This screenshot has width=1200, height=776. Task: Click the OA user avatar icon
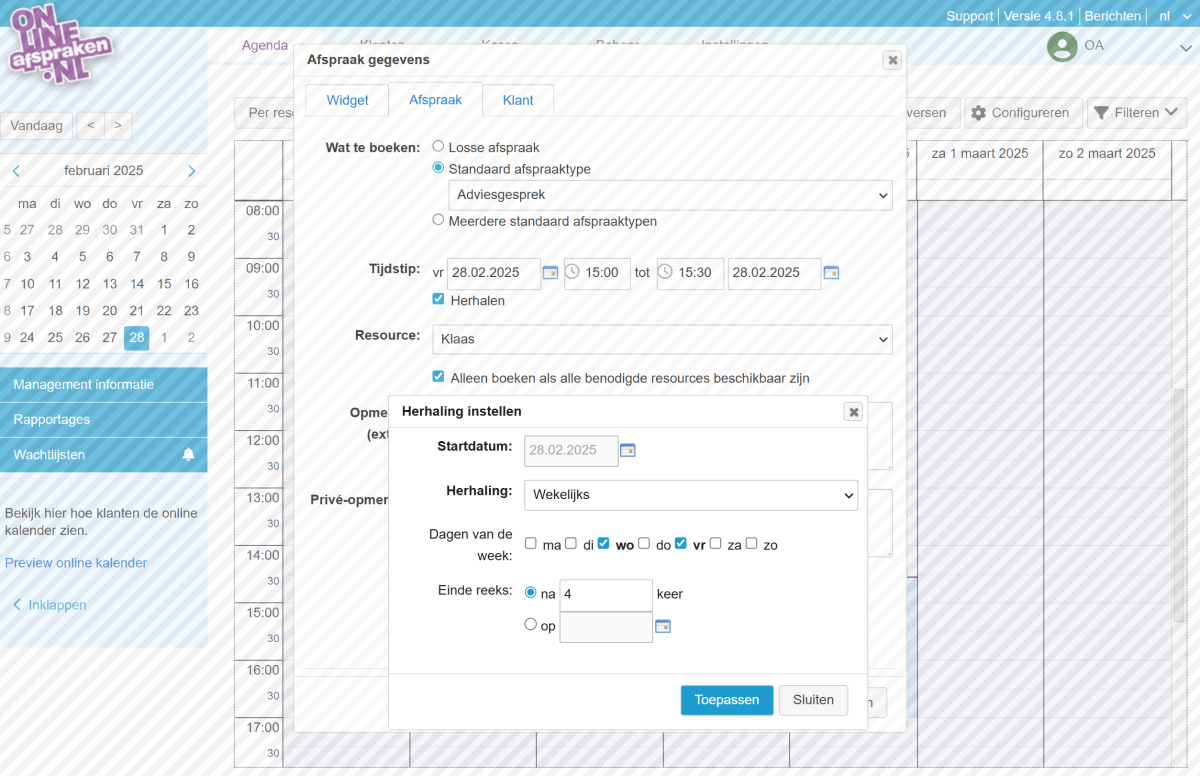tap(1062, 46)
